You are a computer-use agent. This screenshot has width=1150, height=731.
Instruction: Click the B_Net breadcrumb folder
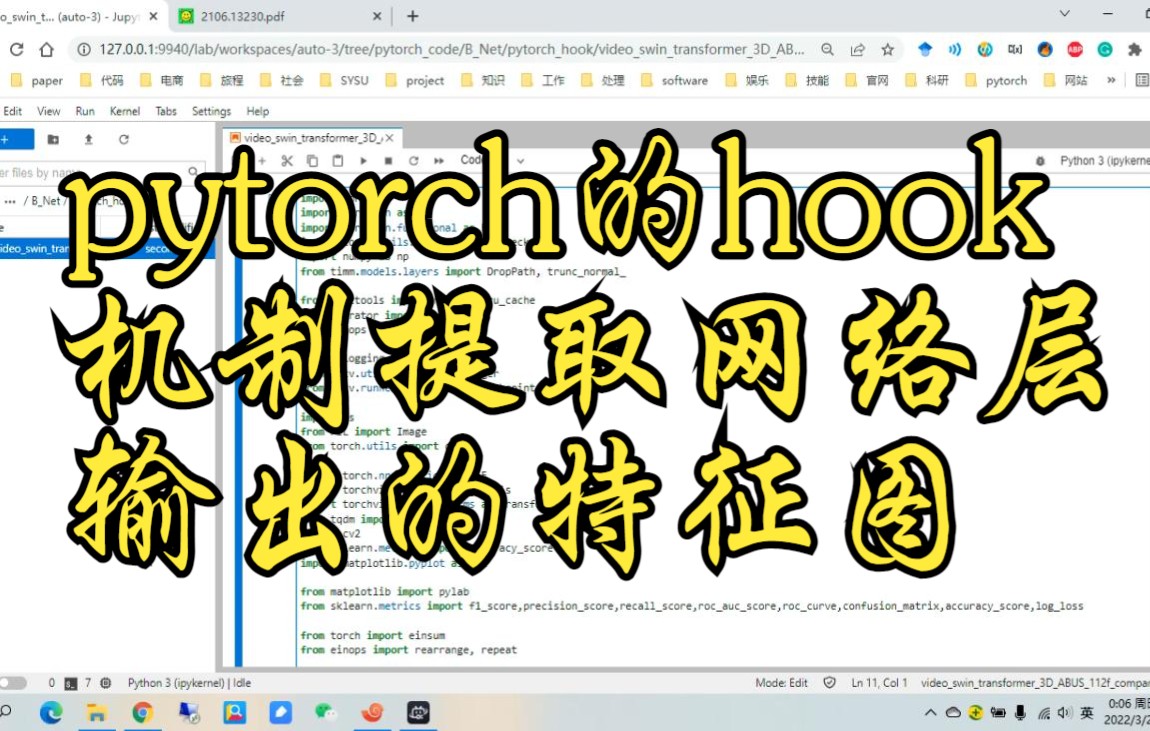(45, 201)
